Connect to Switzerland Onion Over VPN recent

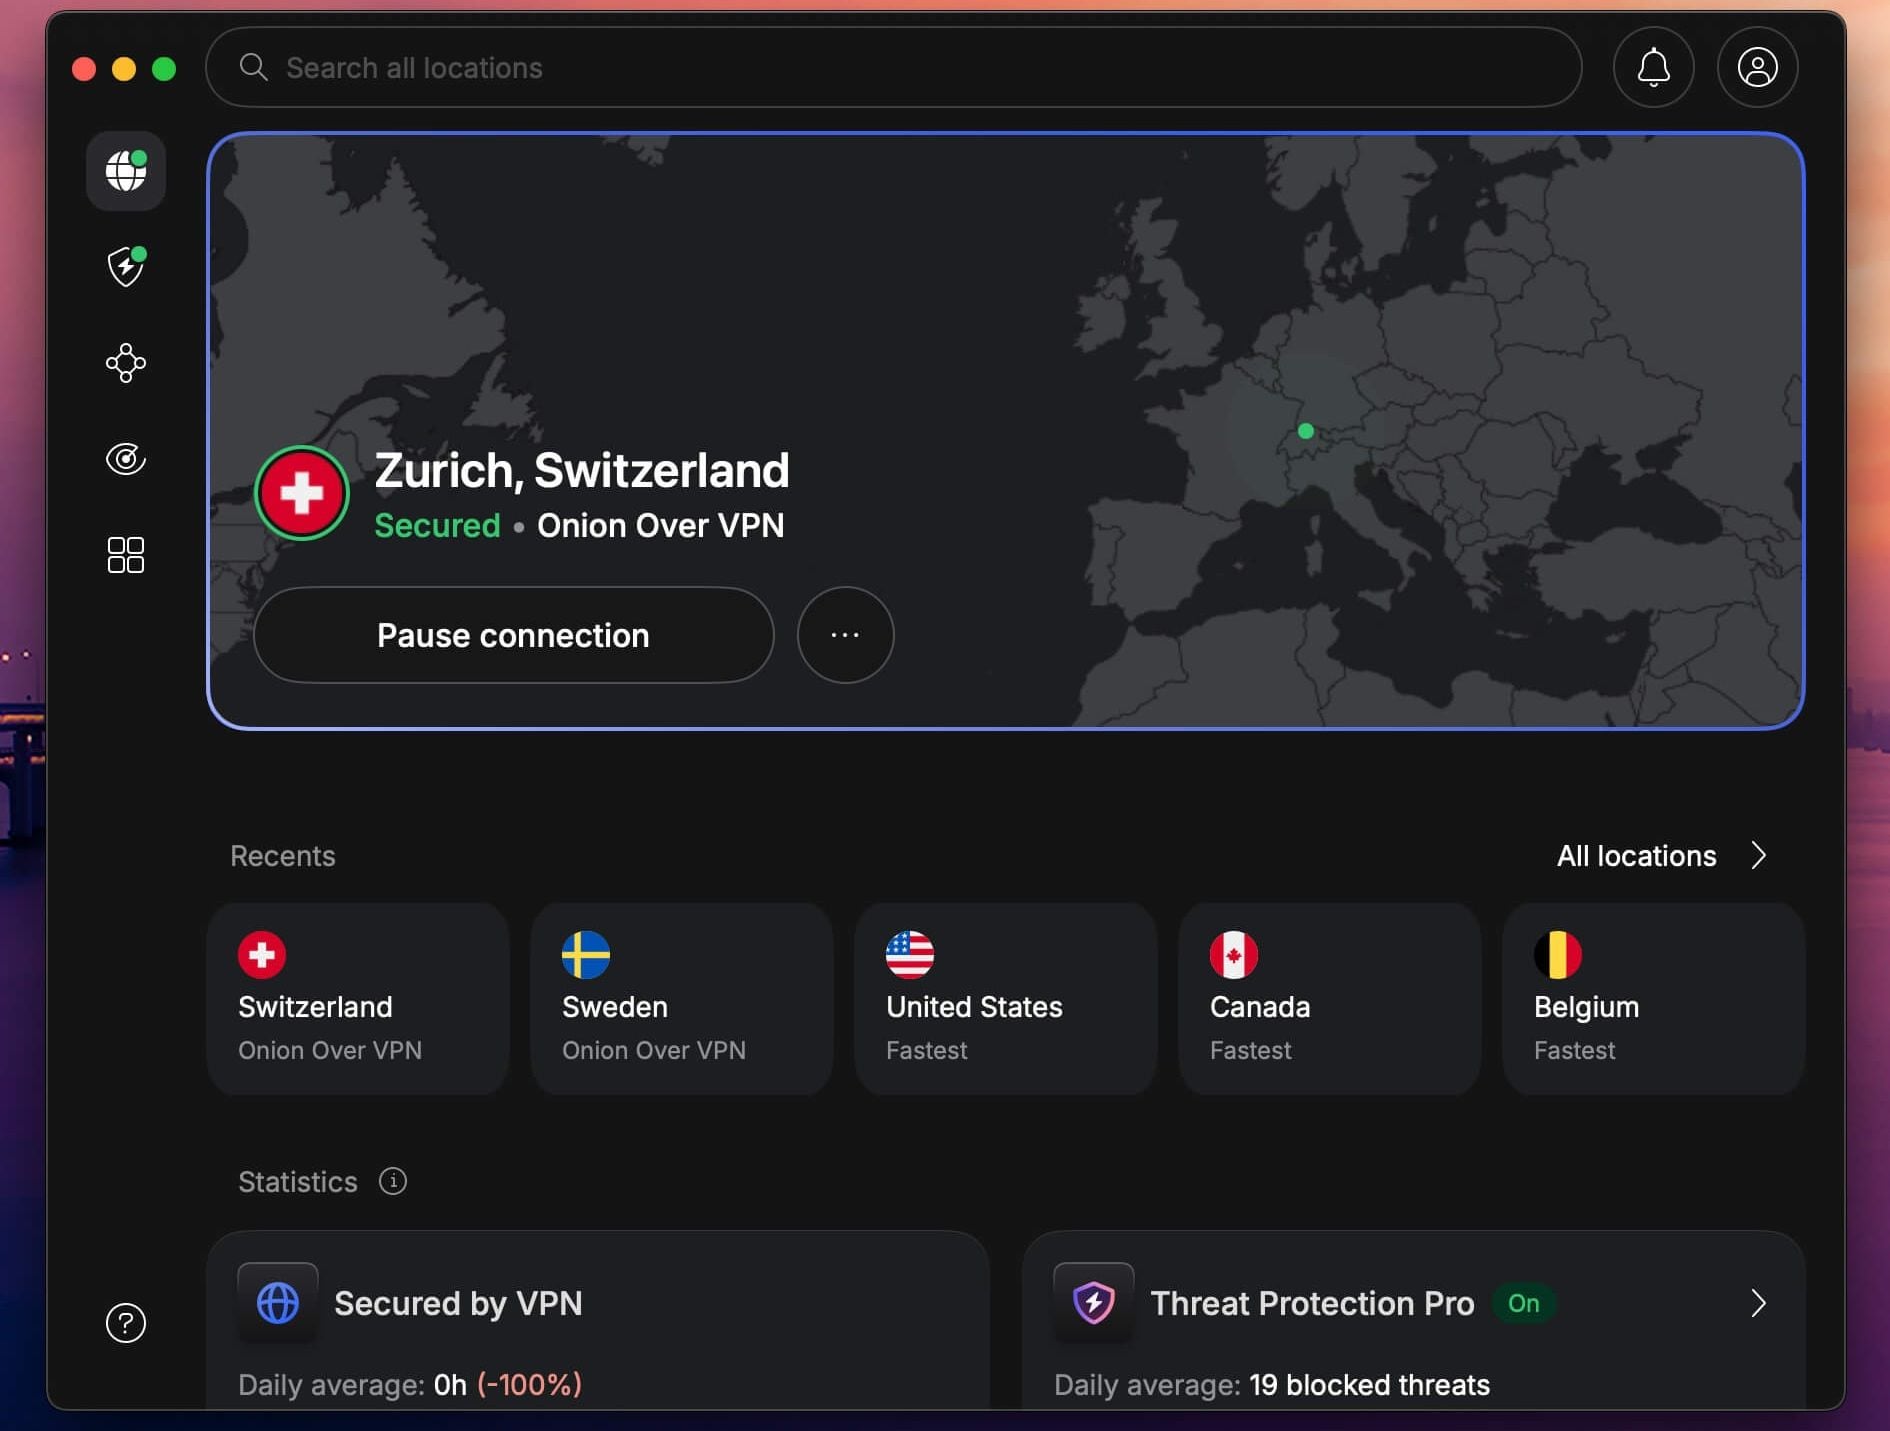click(x=358, y=998)
